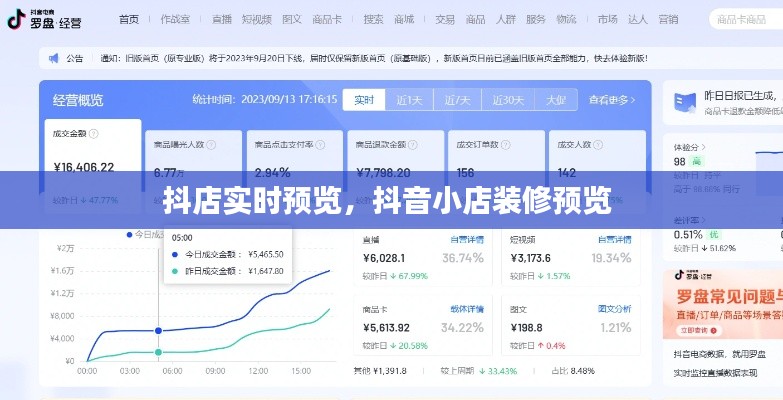Click the blue data point on the chart line
This screenshot has width=783, height=400.
(159, 330)
